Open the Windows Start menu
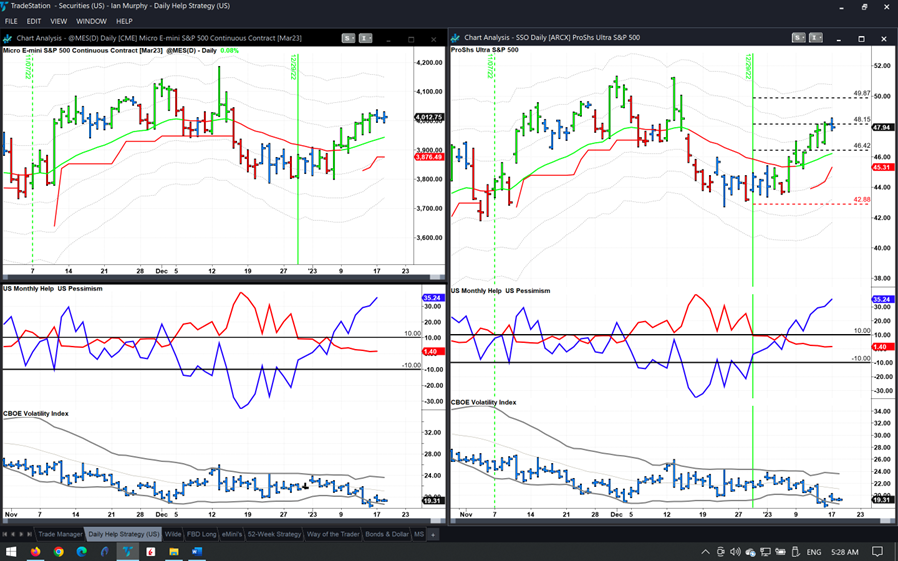 (11, 552)
